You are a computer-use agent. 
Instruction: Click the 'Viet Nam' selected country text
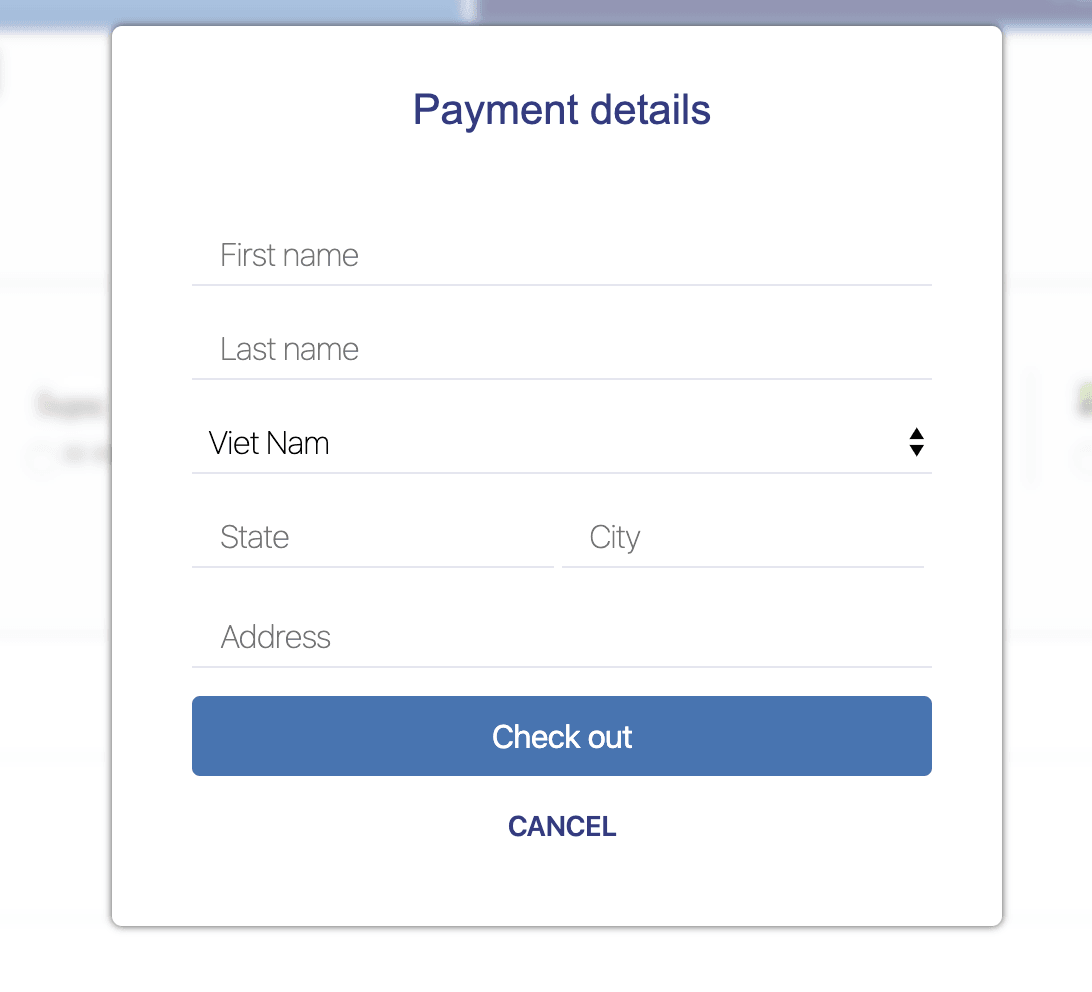[269, 443]
